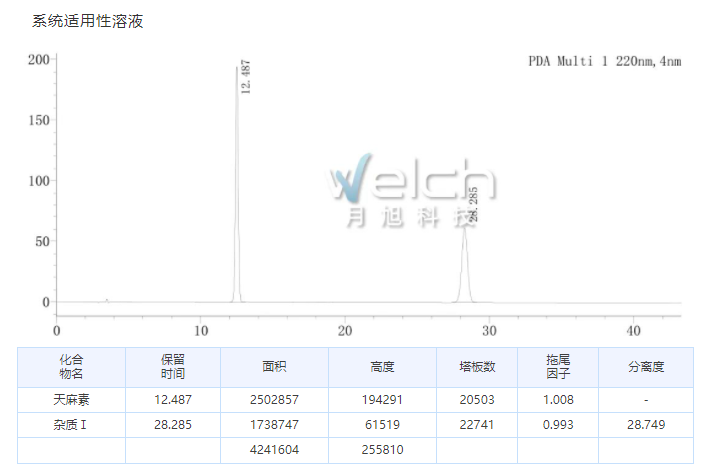Image resolution: width=703 pixels, height=469 pixels.
Task: Click the 塔板数 column header
Action: (x=477, y=367)
